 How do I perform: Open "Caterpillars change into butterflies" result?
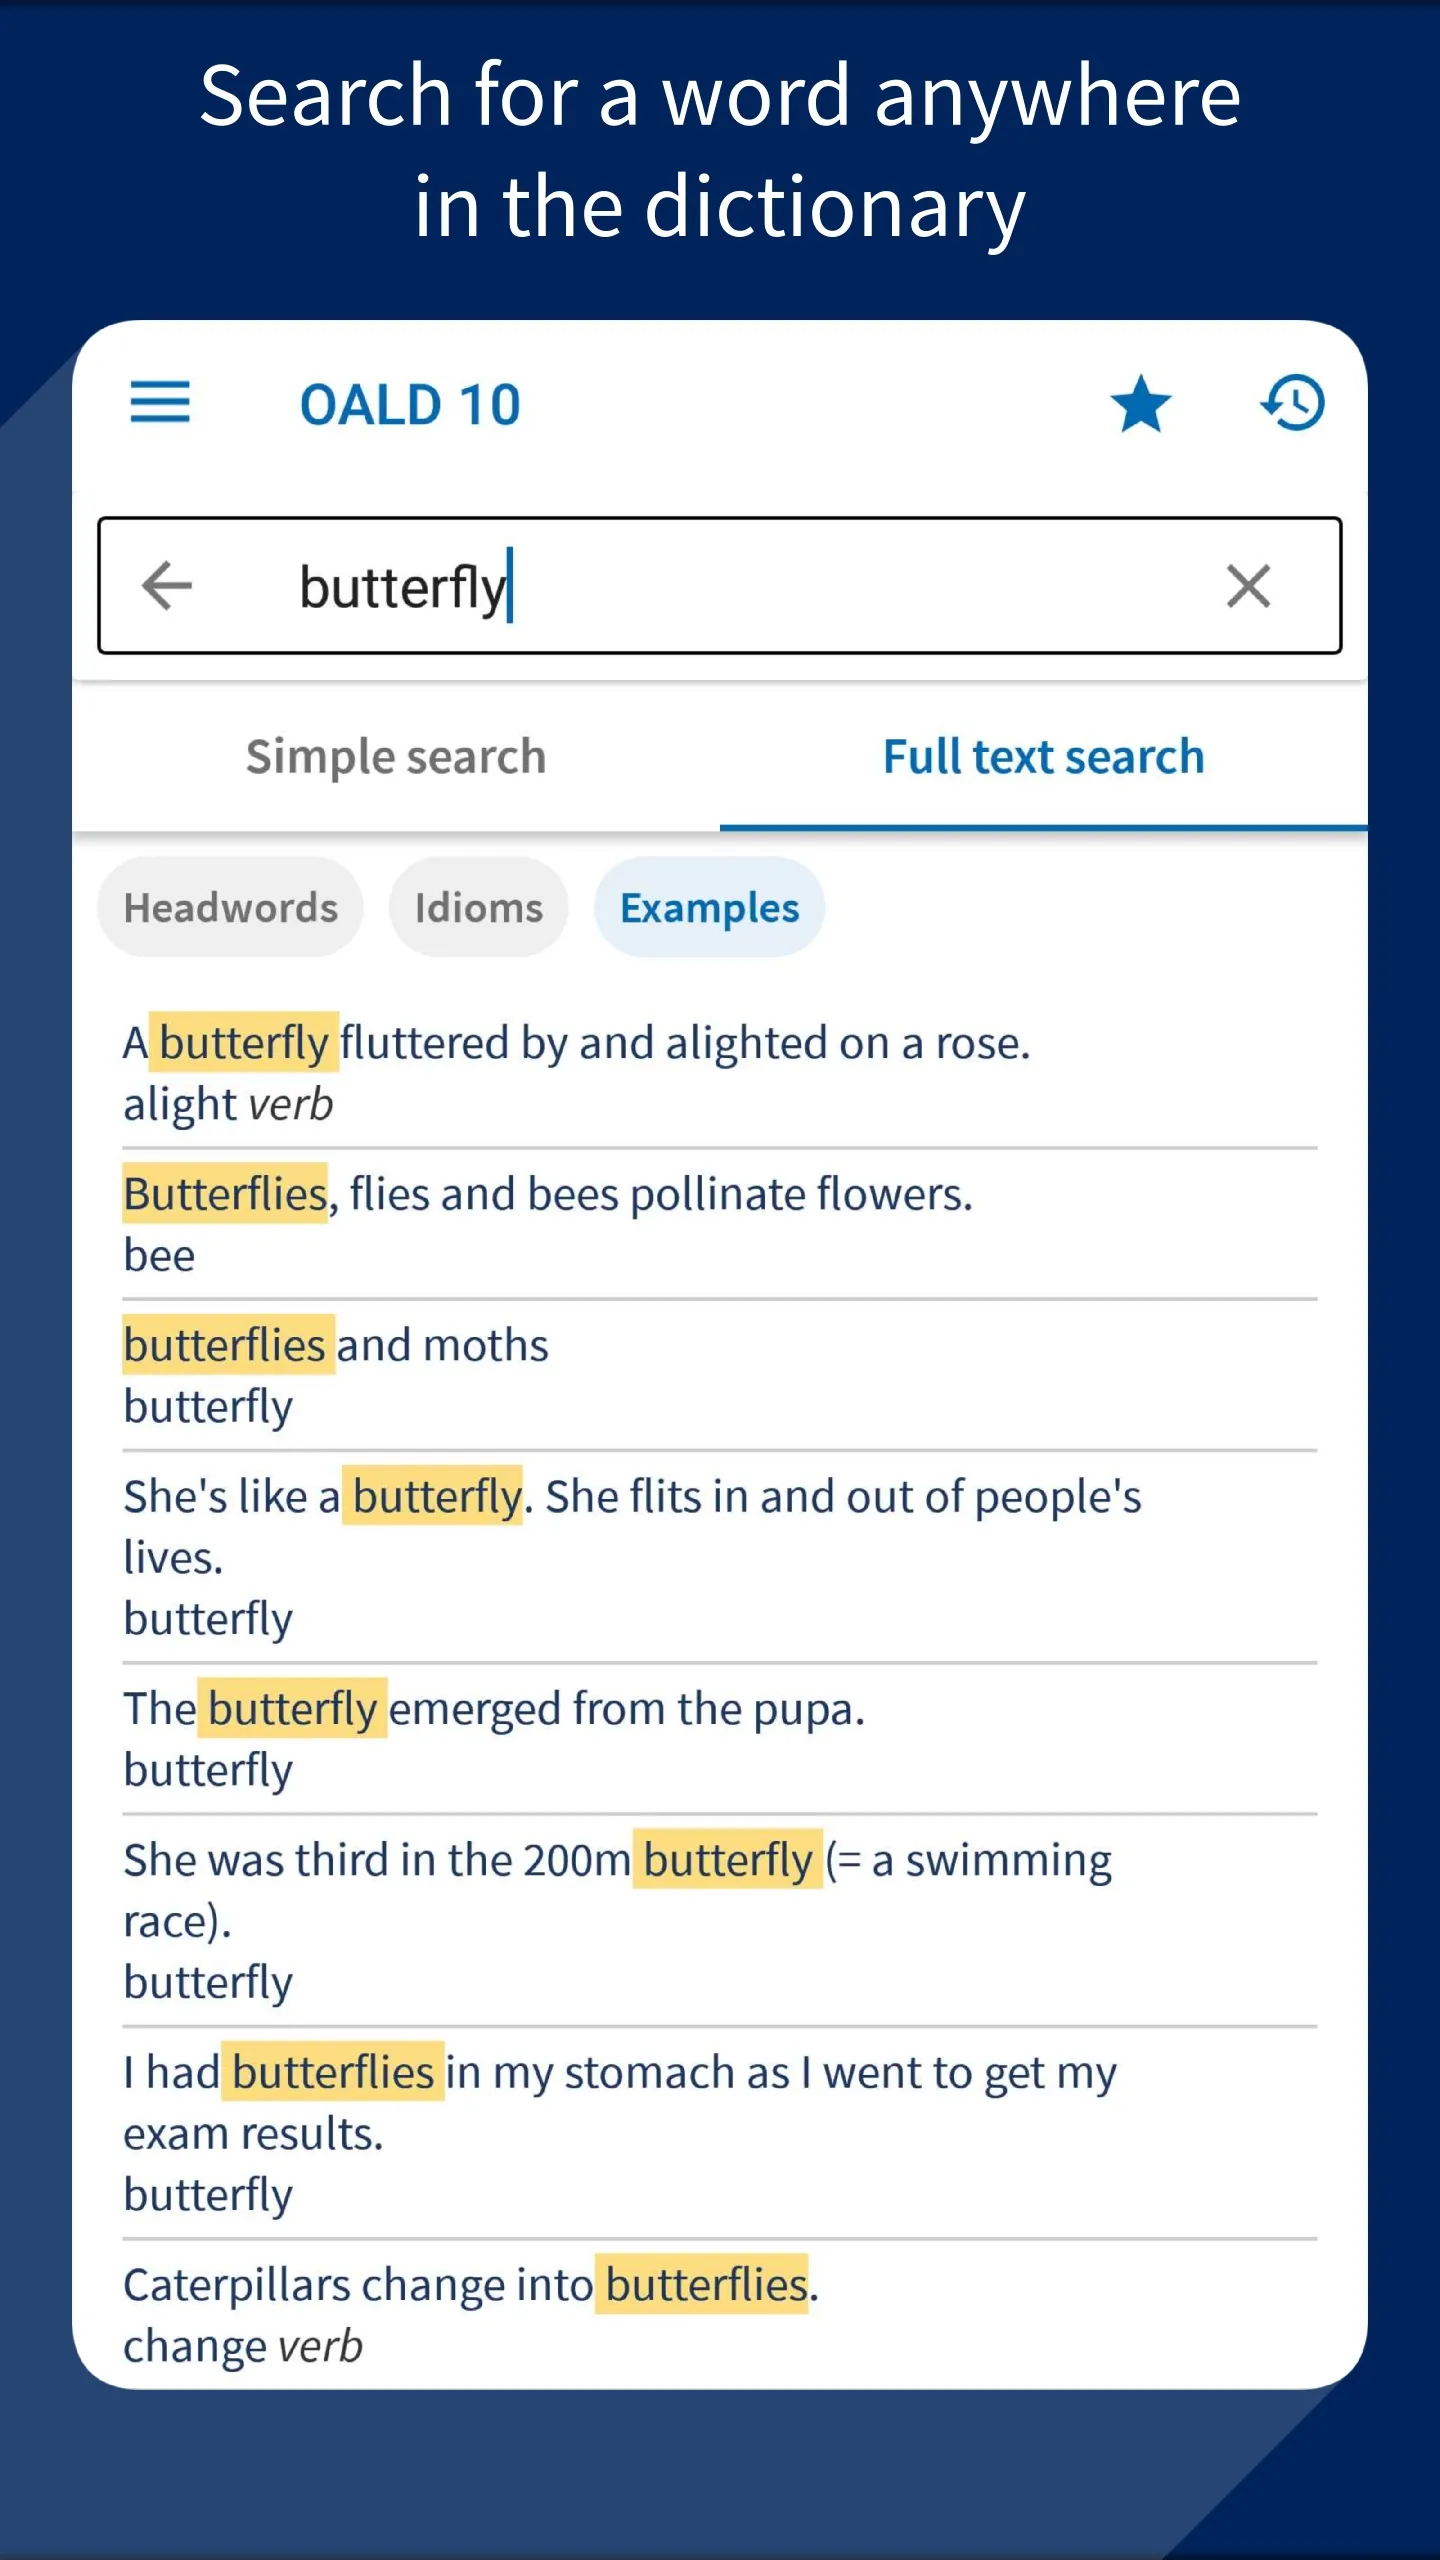pos(471,2314)
